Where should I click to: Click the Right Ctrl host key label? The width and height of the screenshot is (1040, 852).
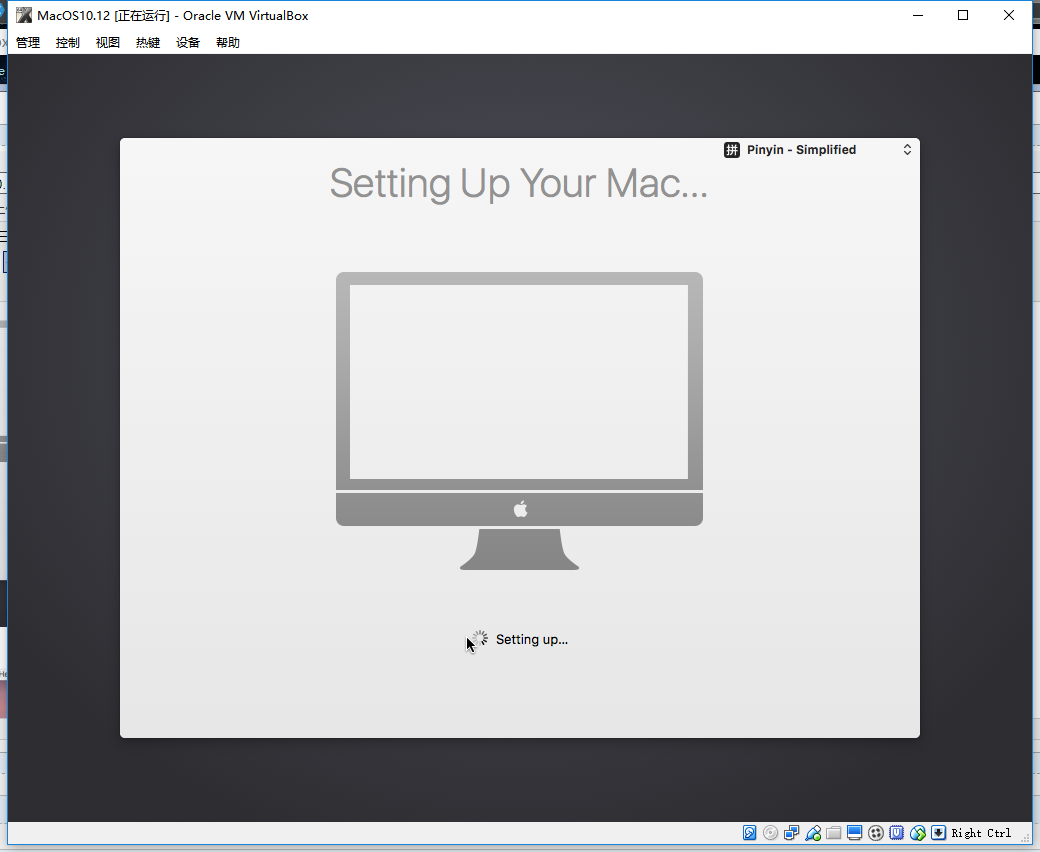click(x=981, y=833)
